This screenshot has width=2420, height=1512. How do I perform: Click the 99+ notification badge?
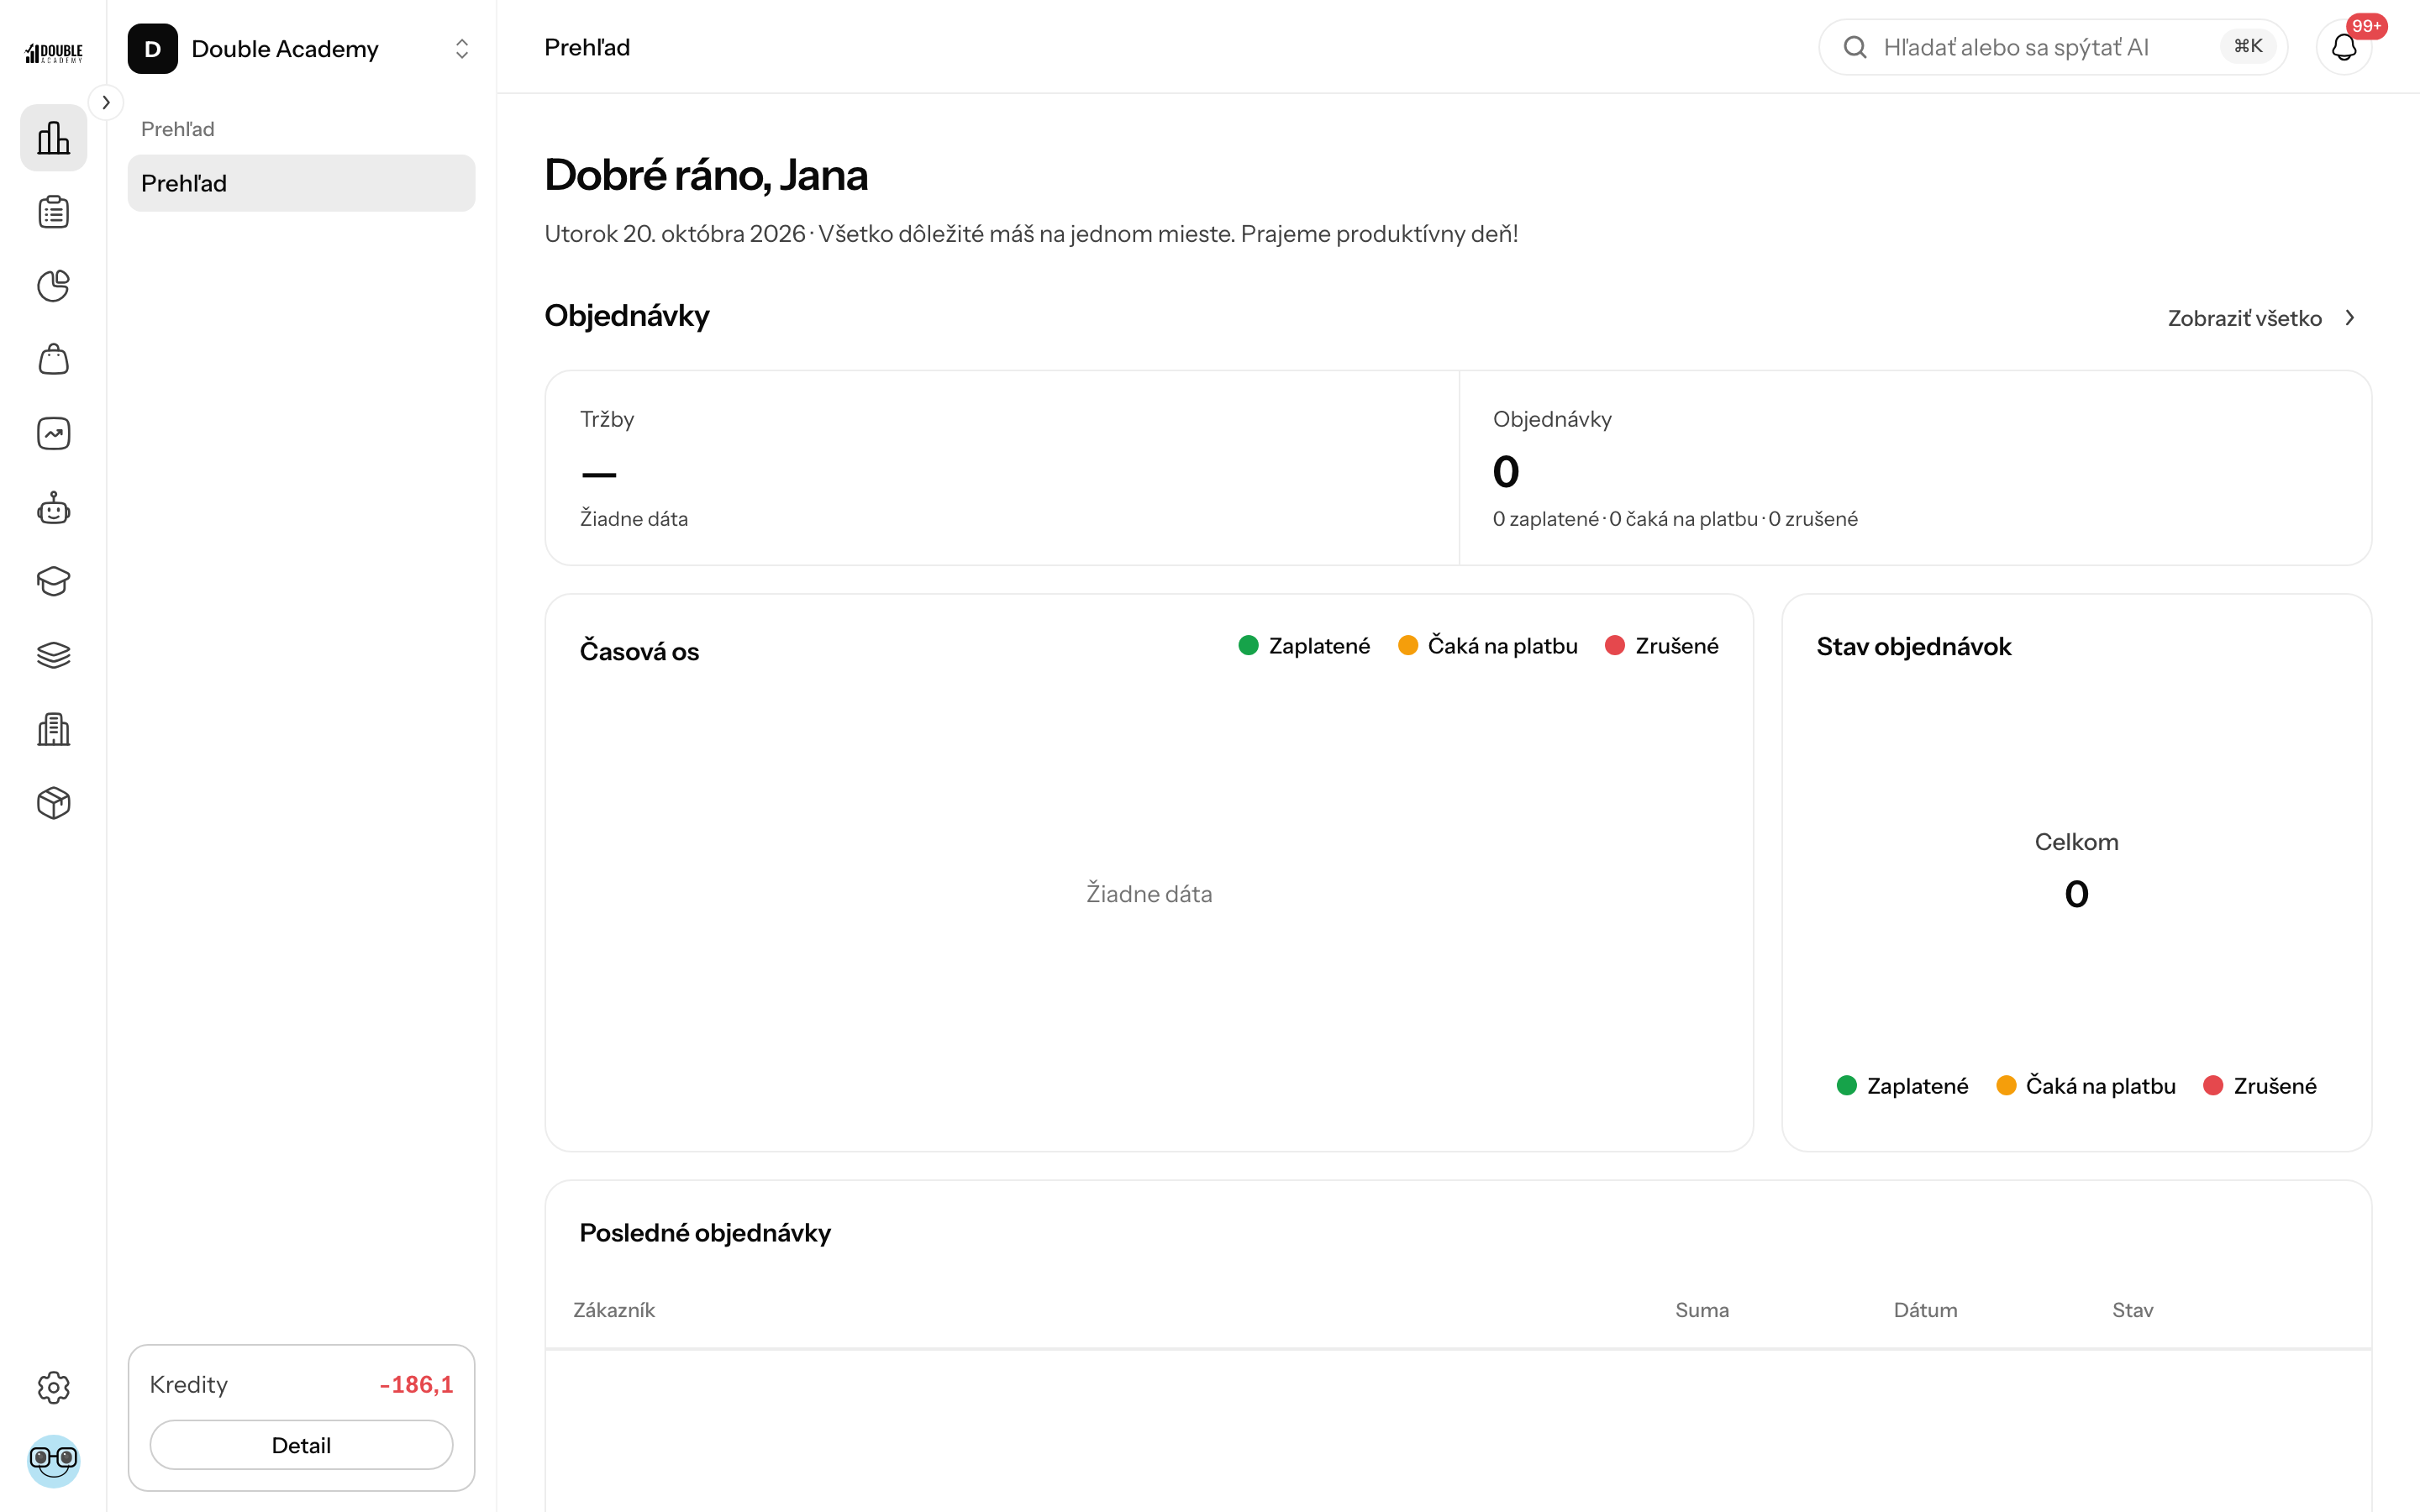(2367, 26)
